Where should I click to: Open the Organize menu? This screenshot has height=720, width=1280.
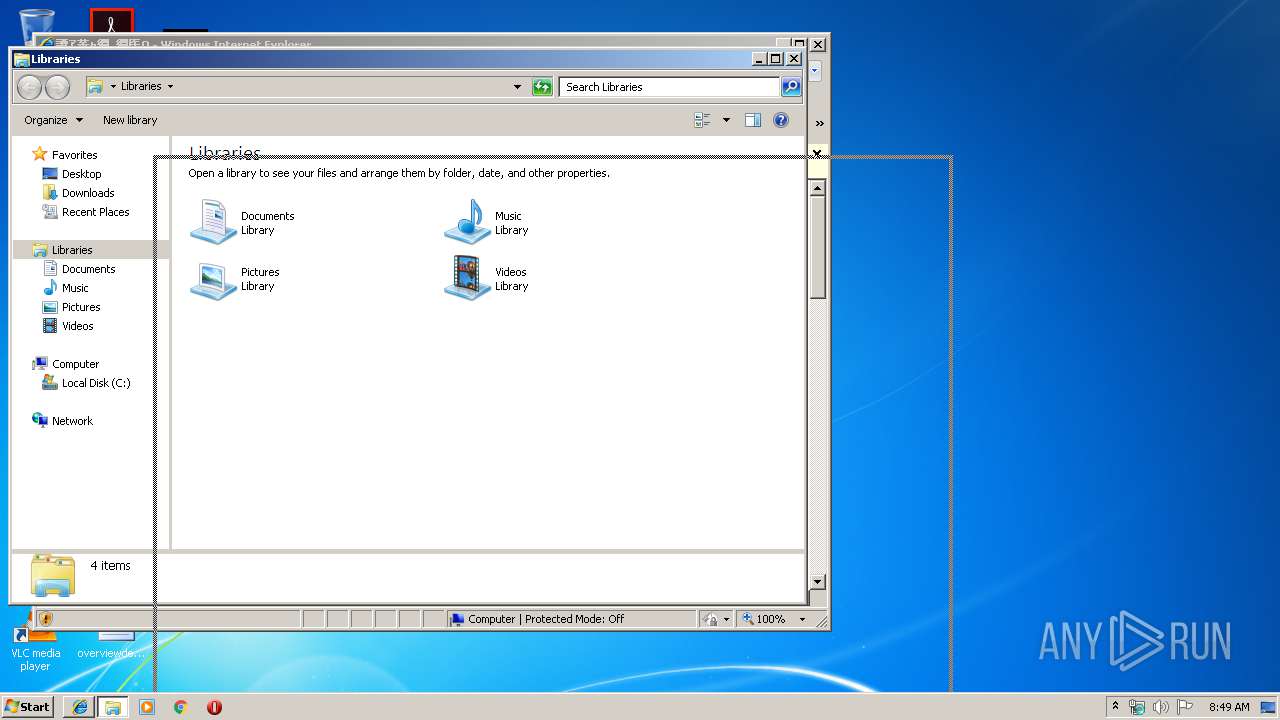pos(53,120)
